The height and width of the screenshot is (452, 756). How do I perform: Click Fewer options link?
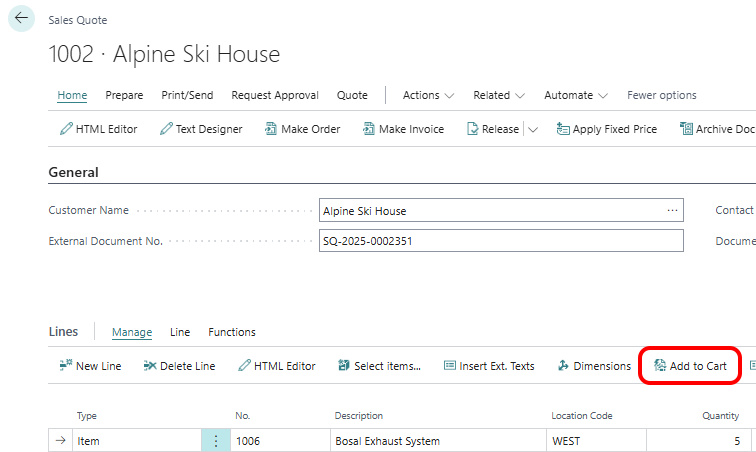tap(661, 96)
